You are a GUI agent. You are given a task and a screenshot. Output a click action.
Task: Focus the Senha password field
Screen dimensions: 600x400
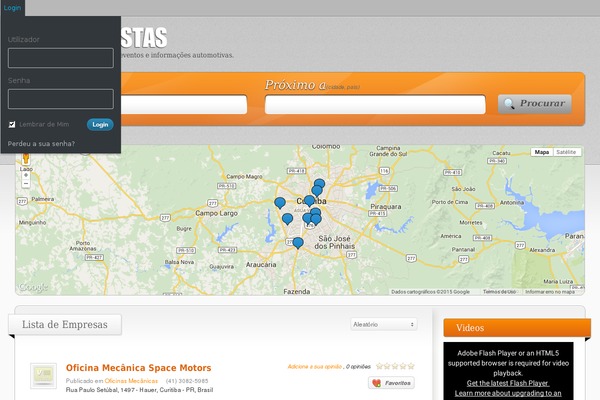(61, 98)
